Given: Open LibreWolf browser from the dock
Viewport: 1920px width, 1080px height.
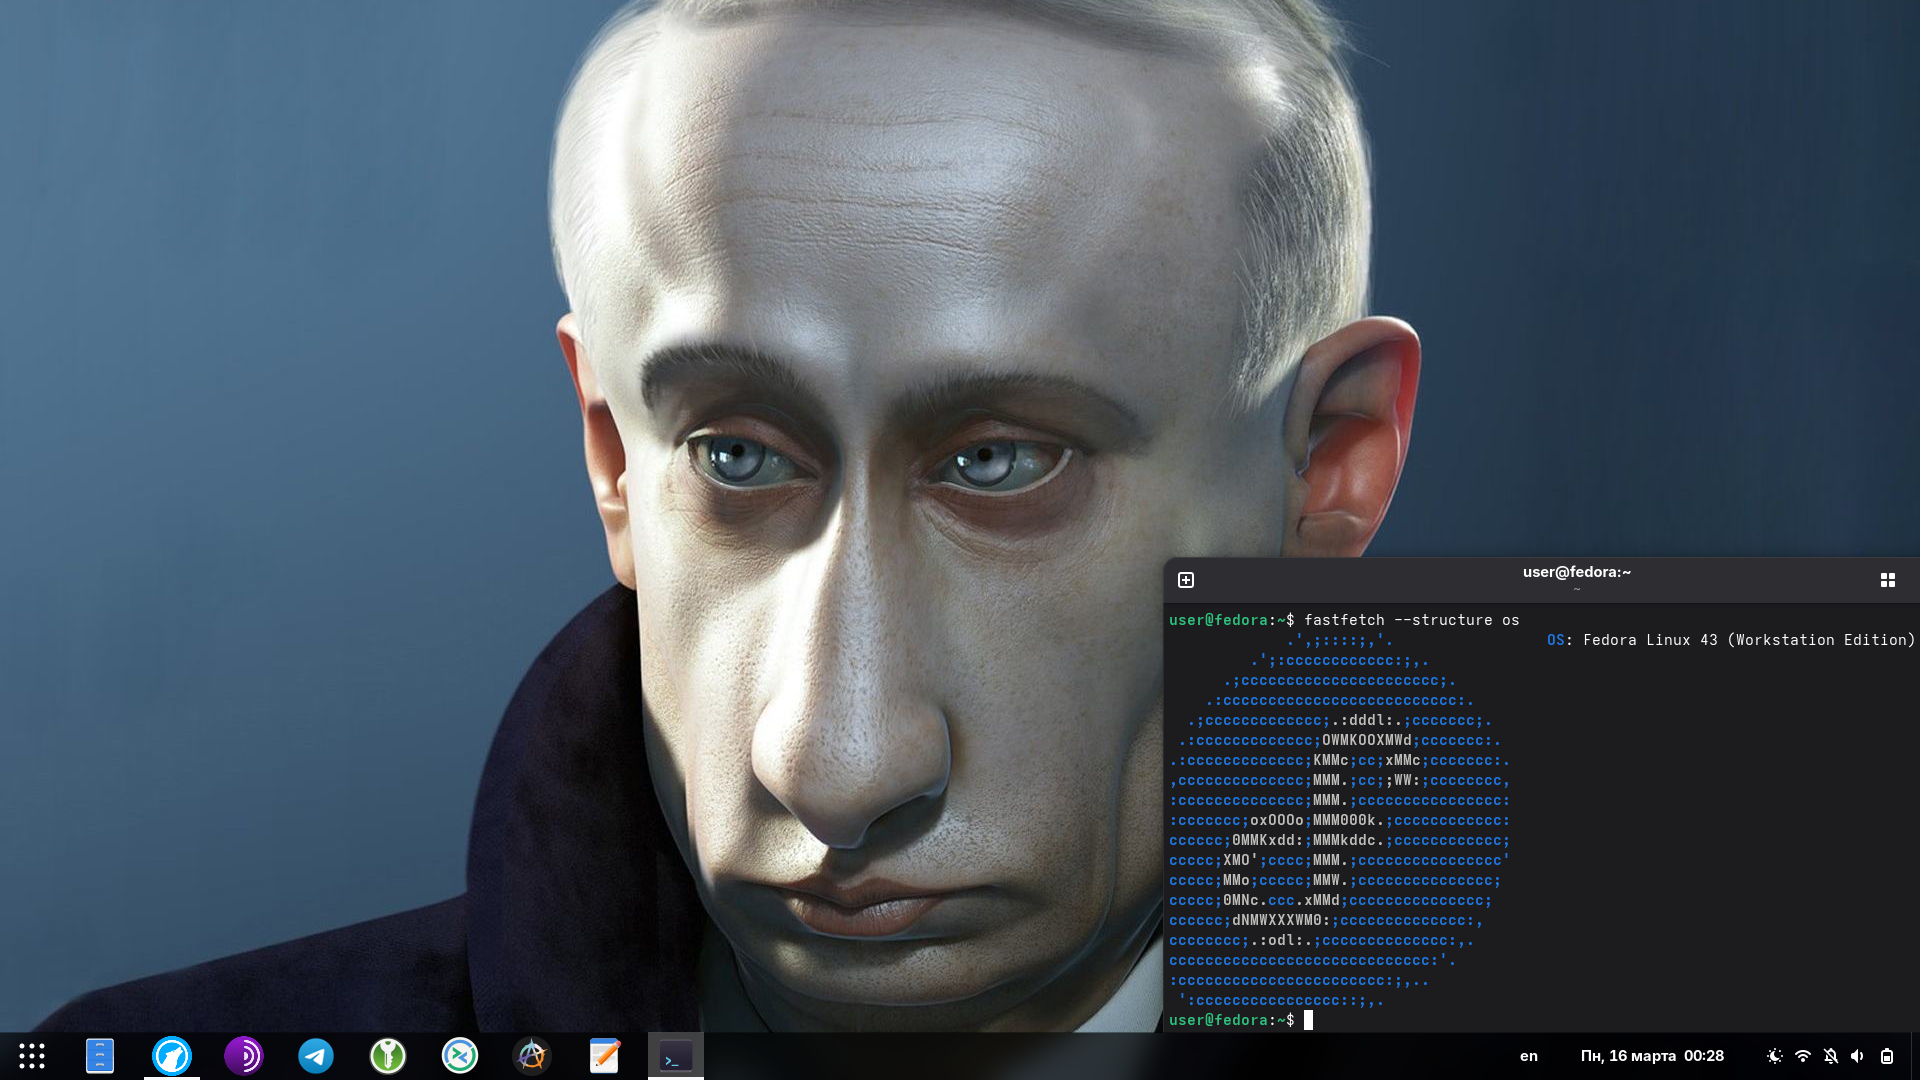Looking at the screenshot, I should pos(172,1056).
